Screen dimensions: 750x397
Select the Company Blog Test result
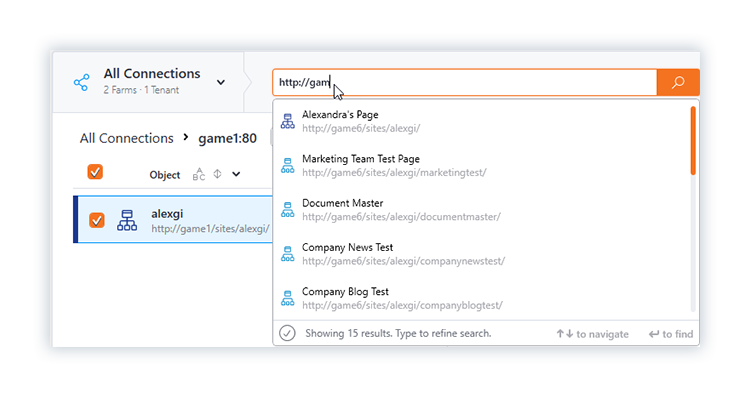482,298
